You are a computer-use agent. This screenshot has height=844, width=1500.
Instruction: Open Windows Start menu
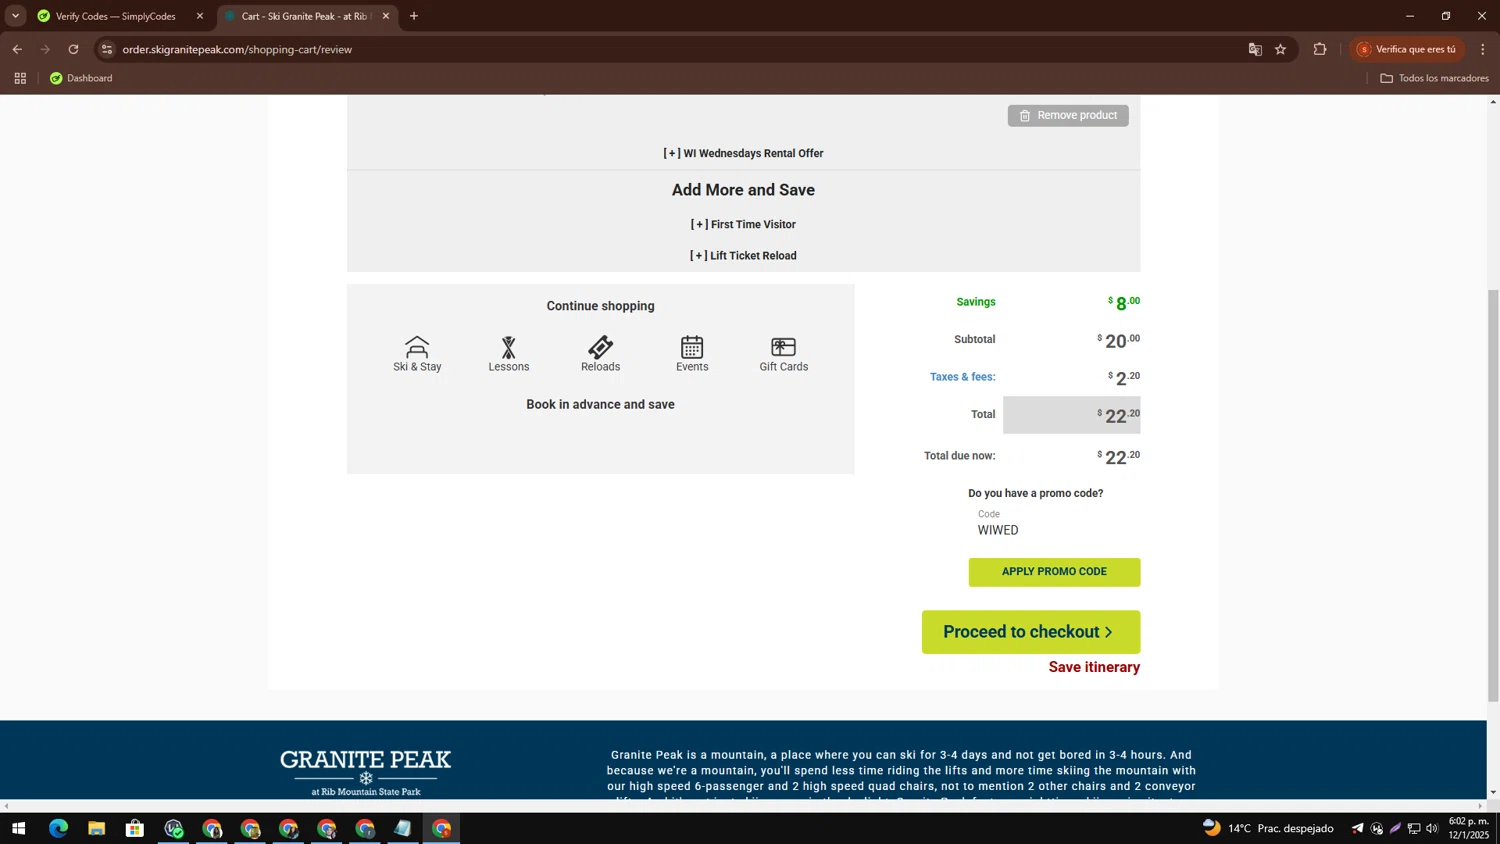[18, 829]
